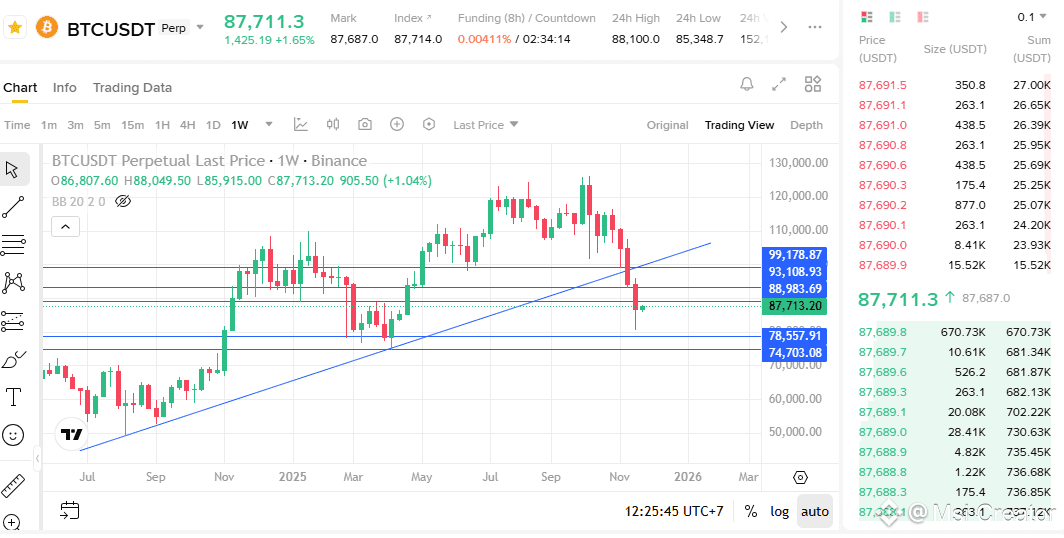
Task: Select the 3m timeframe
Action: (x=75, y=125)
